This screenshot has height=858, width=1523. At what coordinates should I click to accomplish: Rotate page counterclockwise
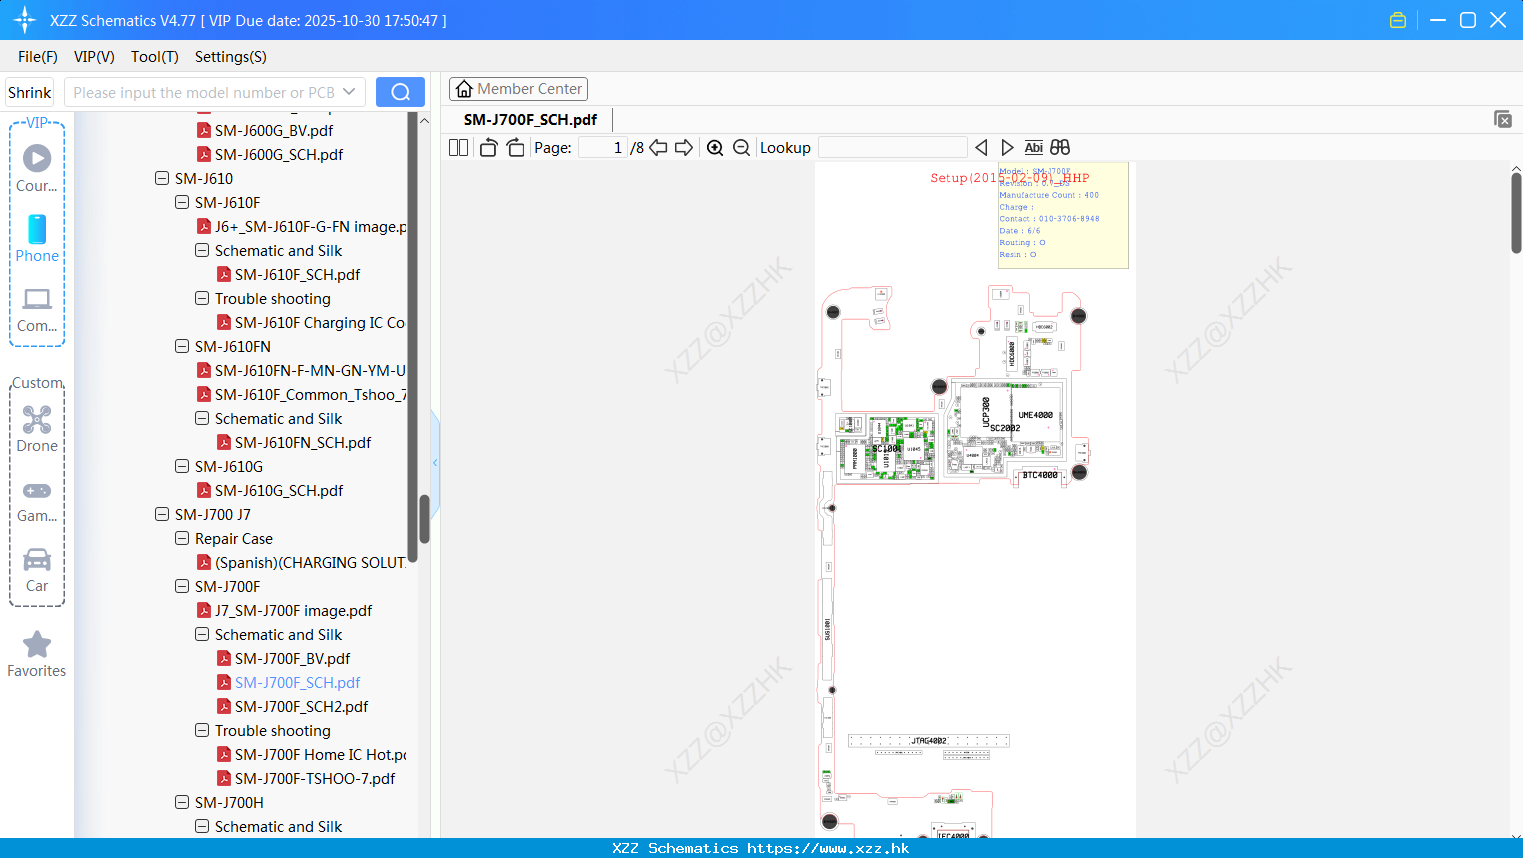[488, 148]
